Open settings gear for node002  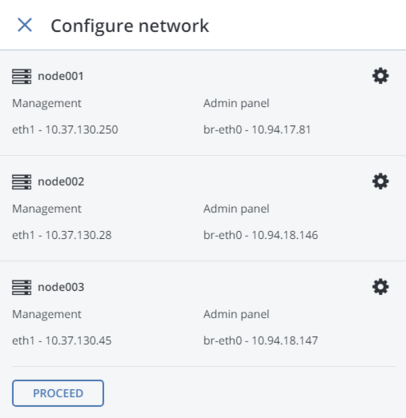click(380, 181)
